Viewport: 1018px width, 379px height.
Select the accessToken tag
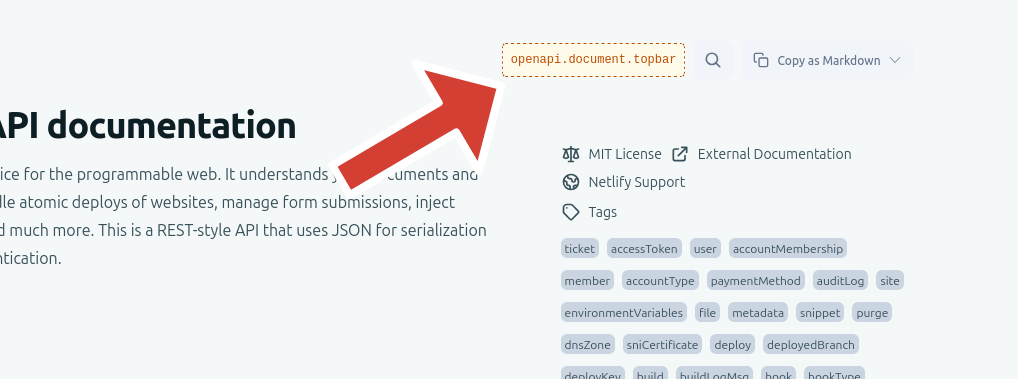644,249
